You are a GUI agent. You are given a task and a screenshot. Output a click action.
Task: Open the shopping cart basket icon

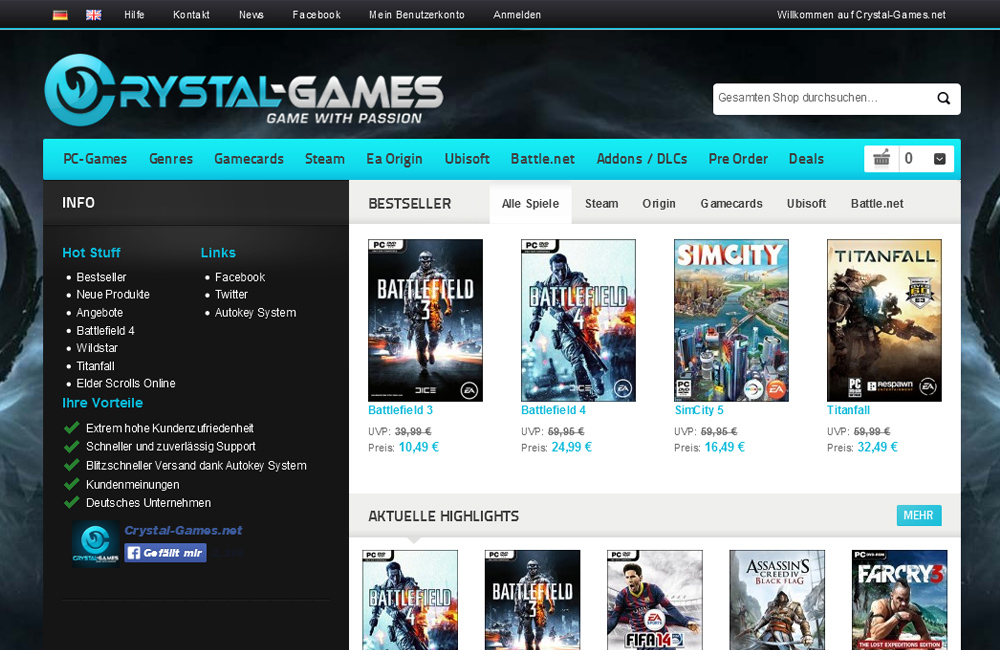(881, 158)
